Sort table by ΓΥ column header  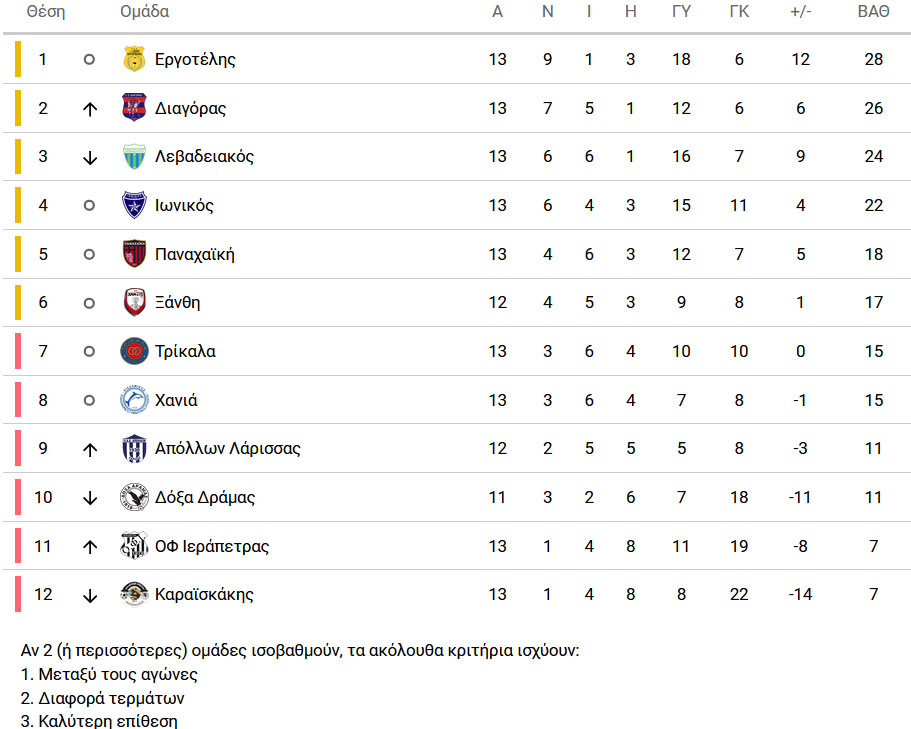tap(682, 12)
